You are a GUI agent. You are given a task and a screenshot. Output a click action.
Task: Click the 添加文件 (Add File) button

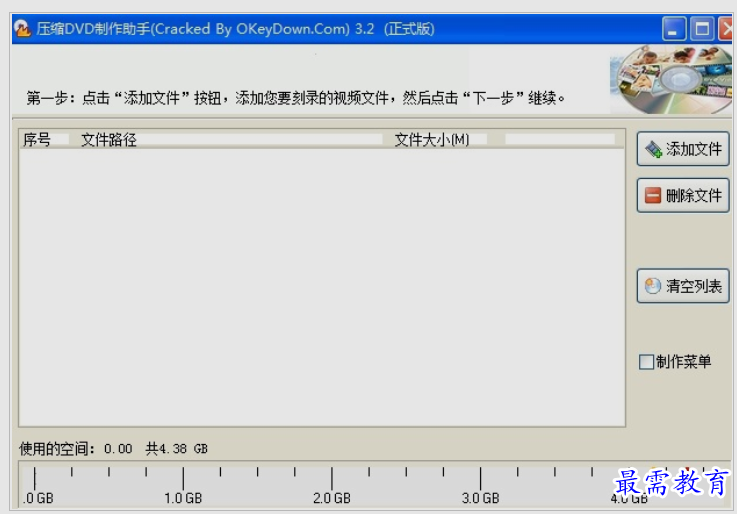pos(683,150)
